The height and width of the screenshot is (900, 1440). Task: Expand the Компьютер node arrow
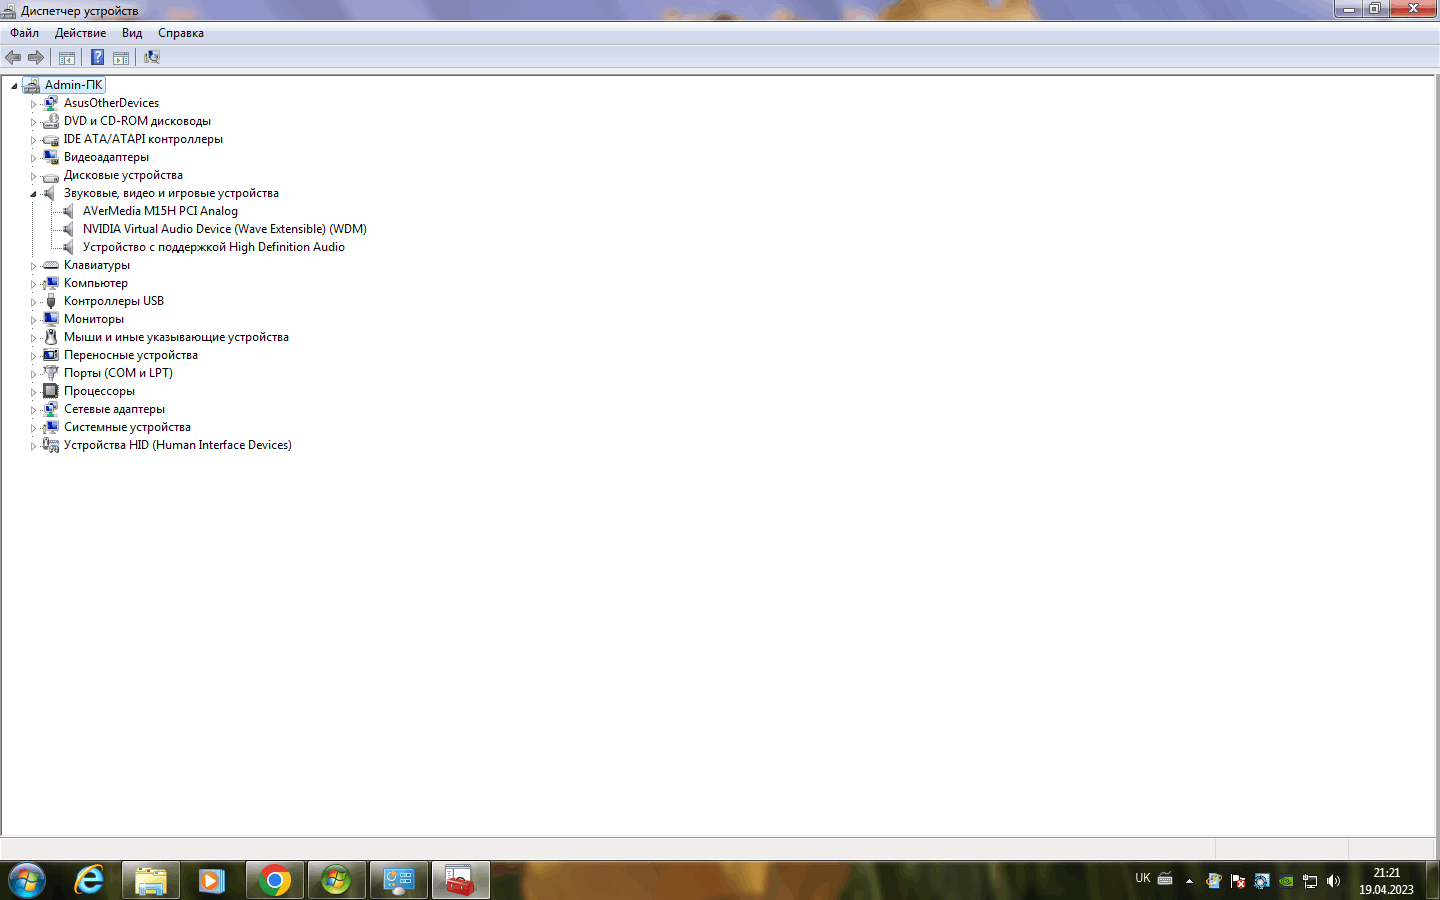click(33, 284)
